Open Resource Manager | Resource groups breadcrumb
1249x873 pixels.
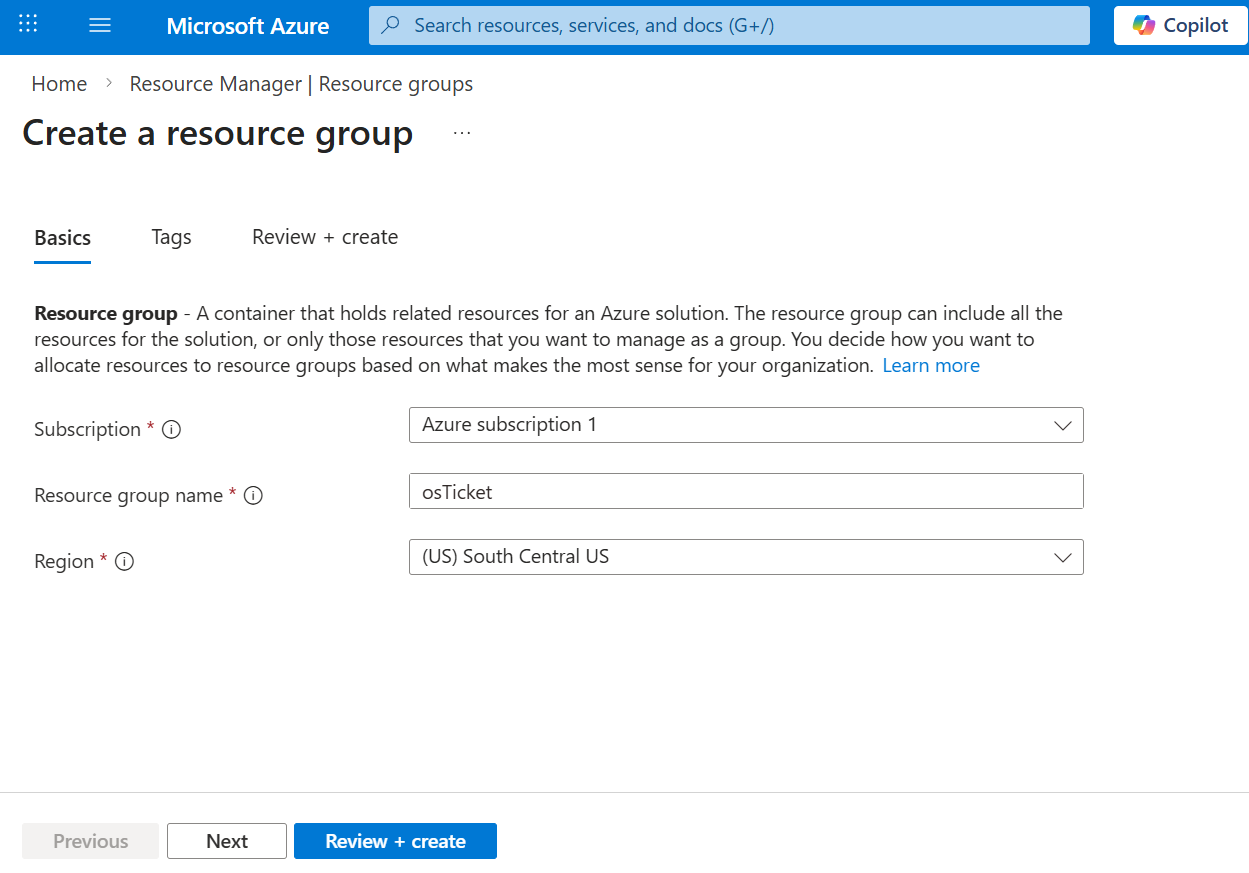[x=301, y=84]
